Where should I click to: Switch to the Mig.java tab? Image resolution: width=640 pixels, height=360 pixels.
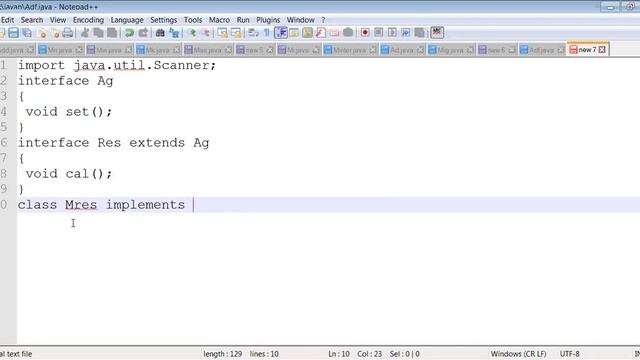coord(450,50)
